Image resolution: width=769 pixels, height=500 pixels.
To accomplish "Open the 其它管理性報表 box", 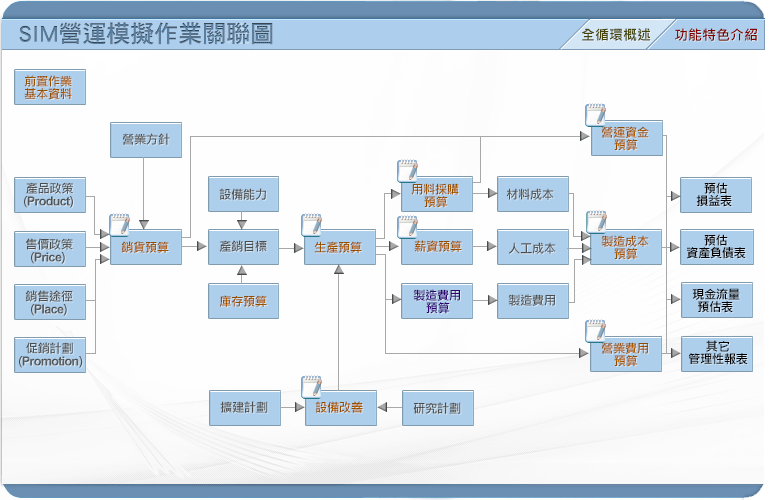I will 717,354.
